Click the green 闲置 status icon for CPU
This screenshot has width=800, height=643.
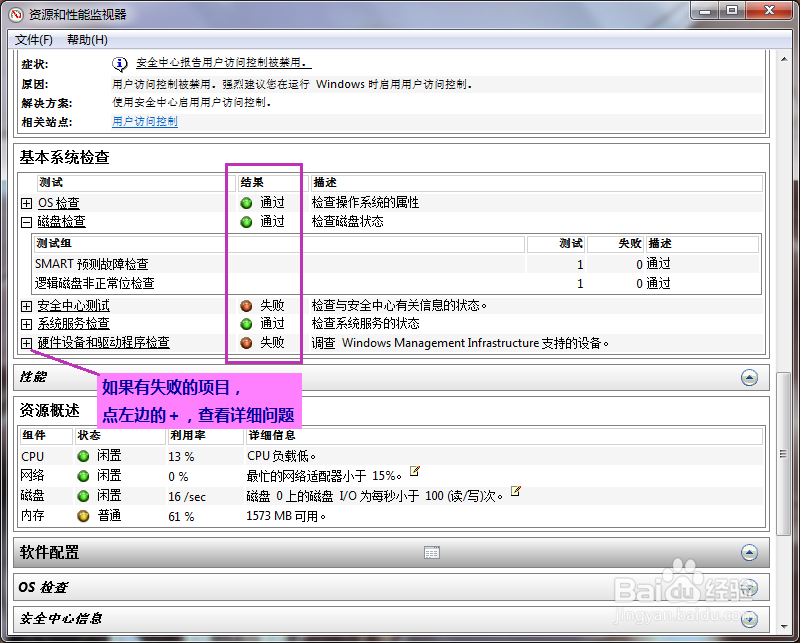tap(81, 458)
